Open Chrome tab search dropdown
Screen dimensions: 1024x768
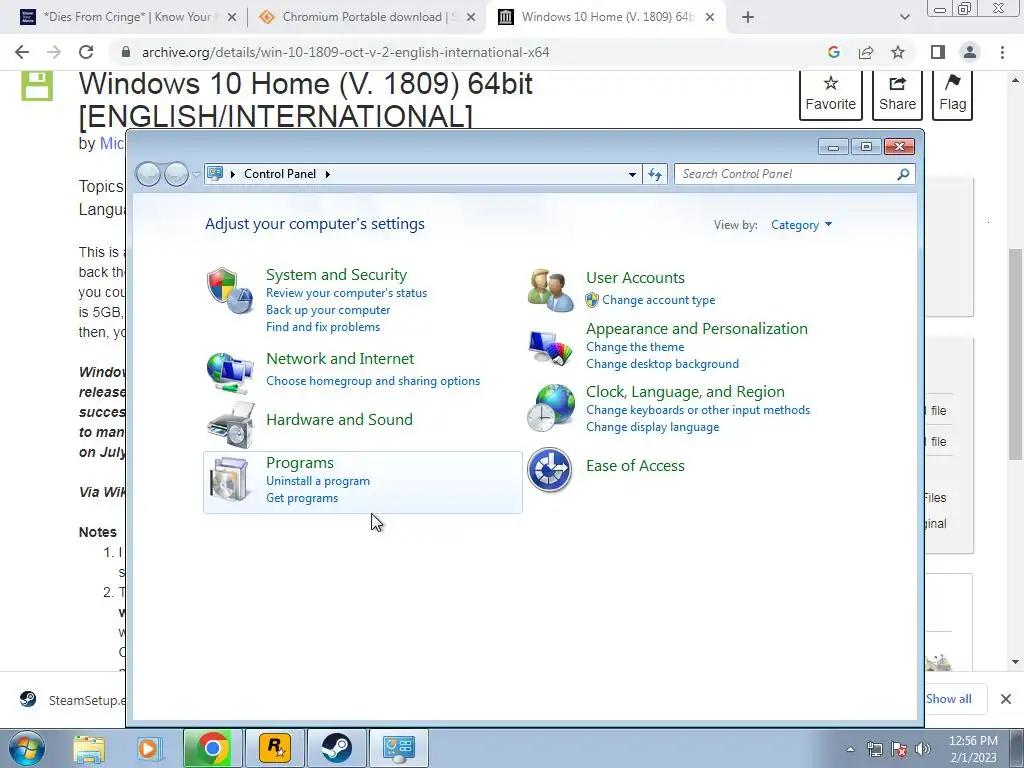(x=904, y=17)
